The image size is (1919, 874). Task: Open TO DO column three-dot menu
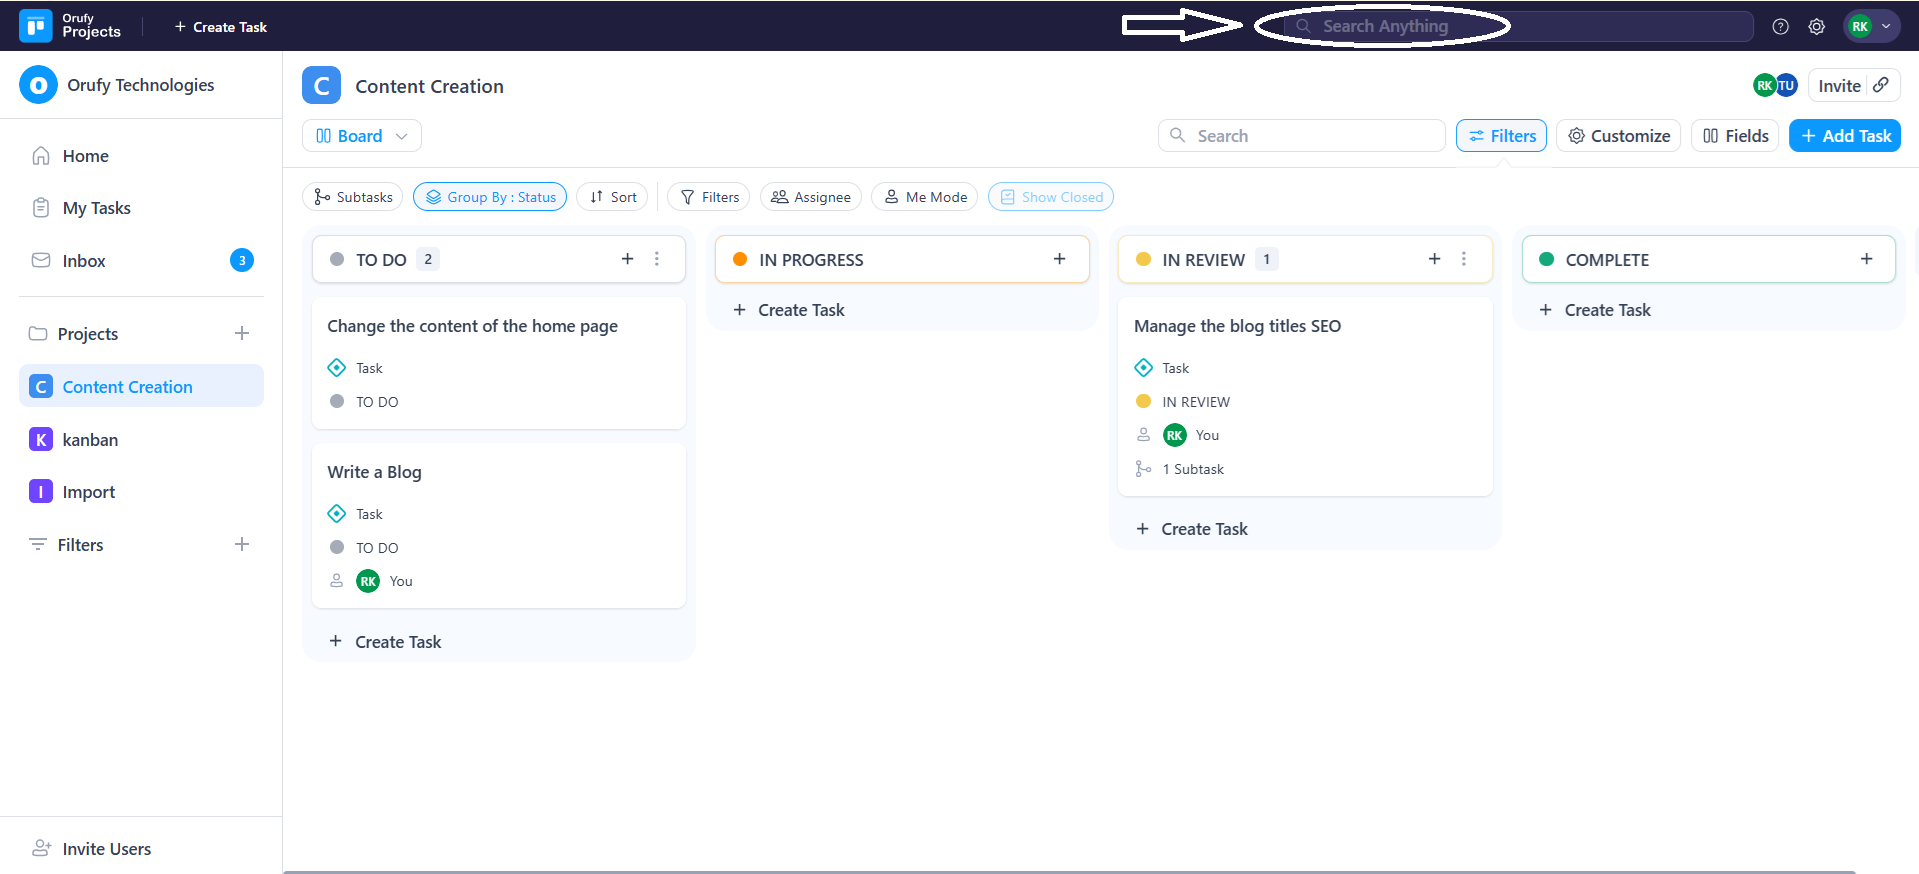pyautogui.click(x=657, y=259)
